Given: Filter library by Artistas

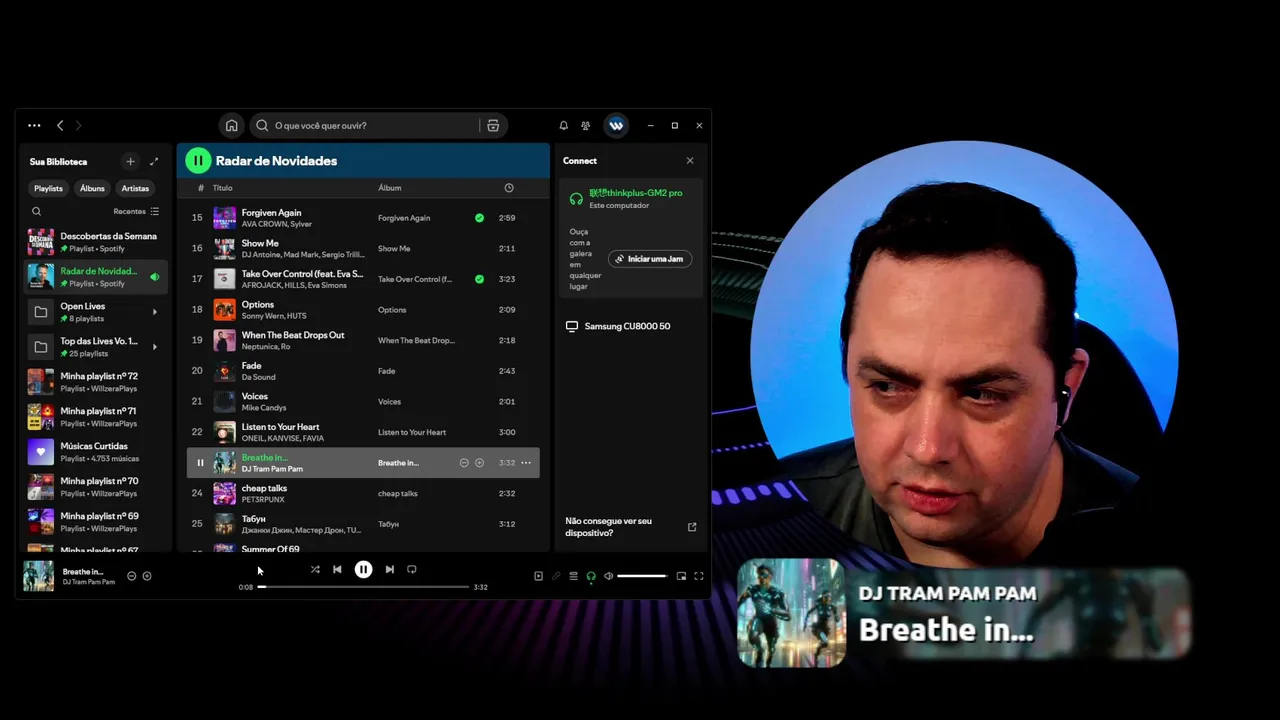Looking at the screenshot, I should pos(135,188).
